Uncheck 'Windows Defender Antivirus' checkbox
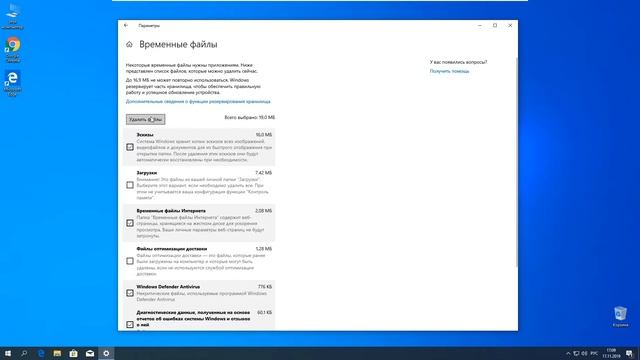640x360 pixels. (130, 293)
